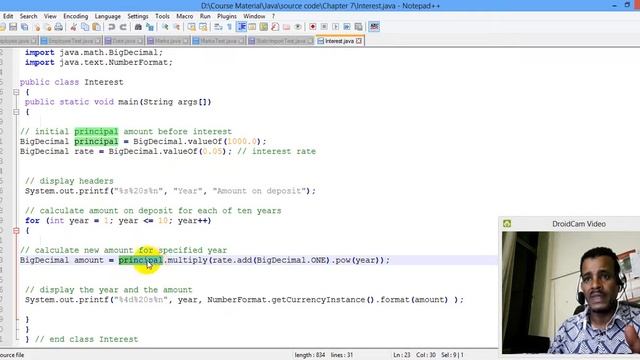Click the spell-check ABC toolbar icon
This screenshot has width=640, height=360.
pos(374,27)
